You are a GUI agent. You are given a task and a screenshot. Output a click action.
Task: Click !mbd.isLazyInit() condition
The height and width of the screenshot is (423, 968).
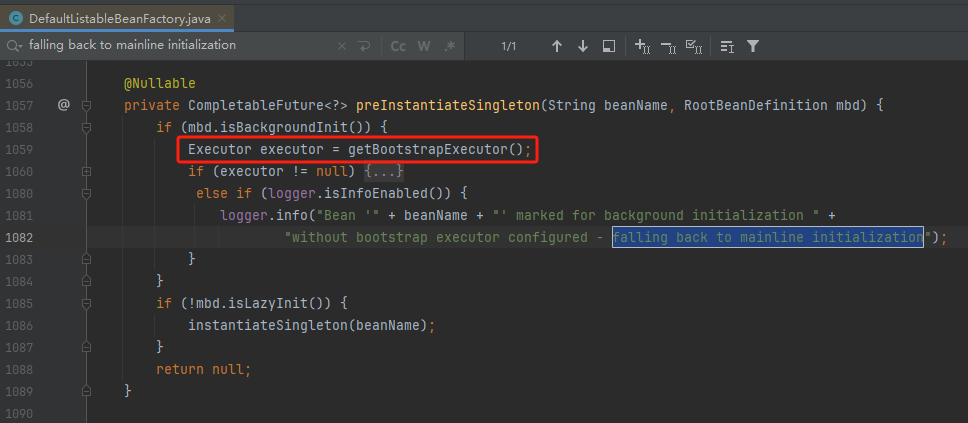tap(261, 303)
